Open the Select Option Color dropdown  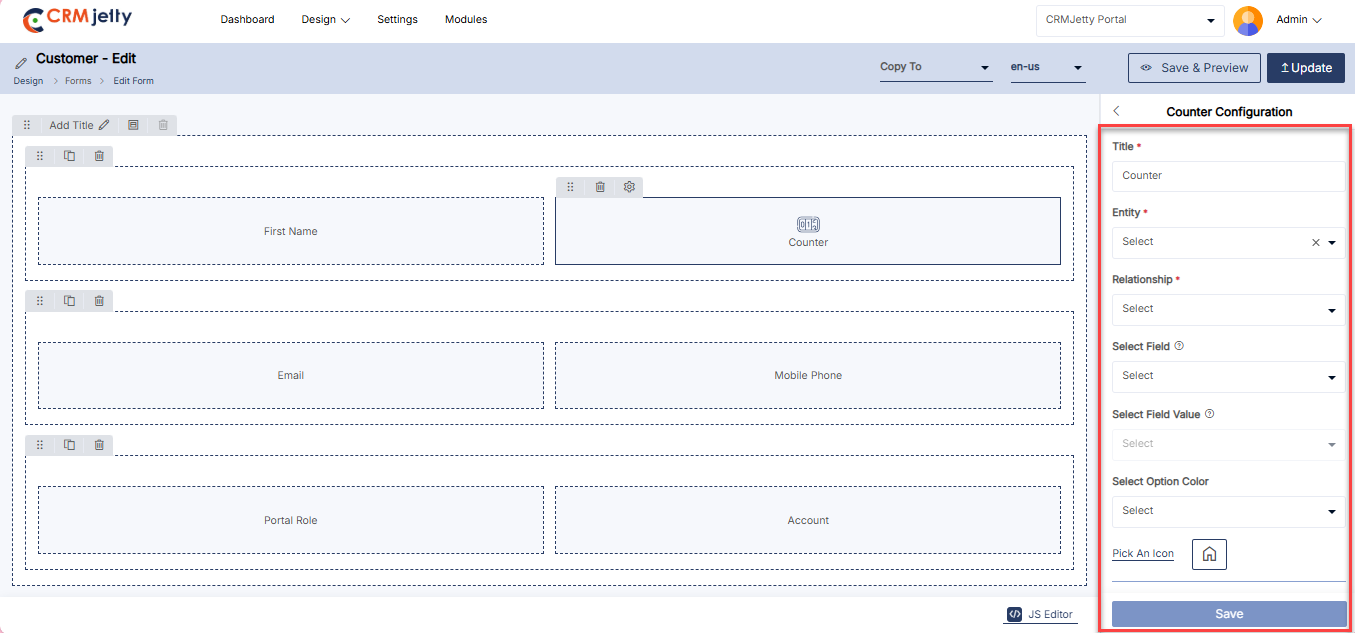[x=1228, y=512]
